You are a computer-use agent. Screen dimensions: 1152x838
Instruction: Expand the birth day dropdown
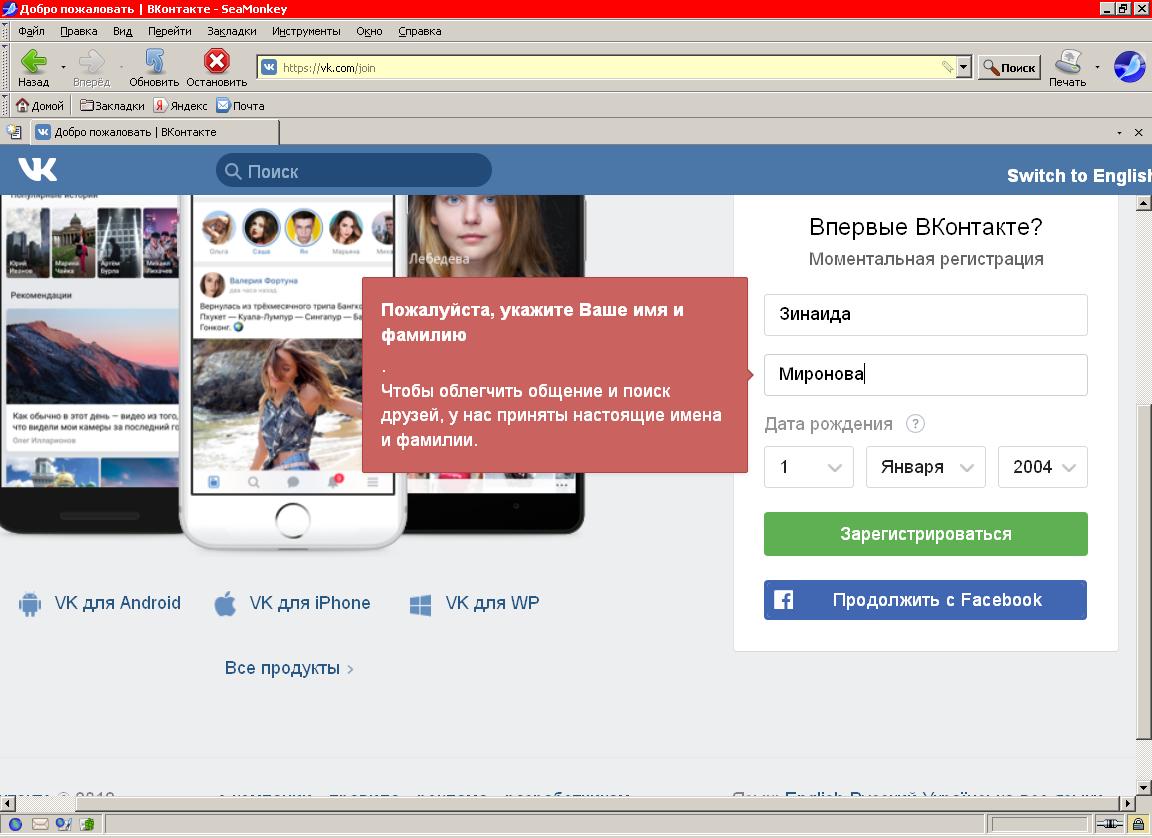tap(809, 467)
